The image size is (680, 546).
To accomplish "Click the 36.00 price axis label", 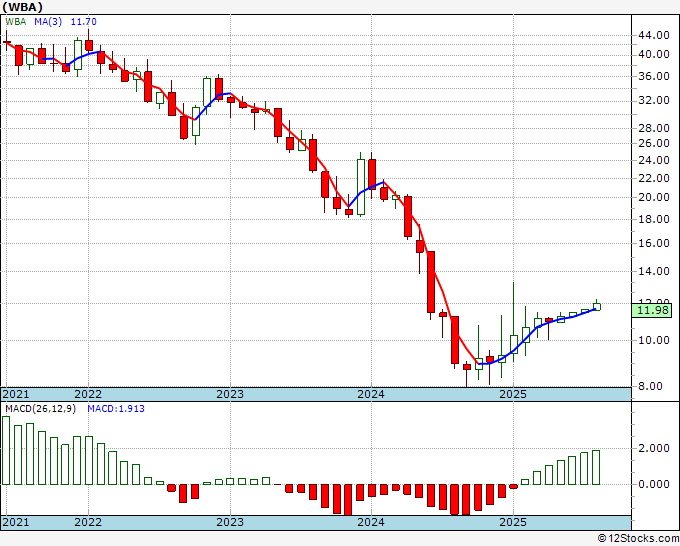I will [654, 76].
